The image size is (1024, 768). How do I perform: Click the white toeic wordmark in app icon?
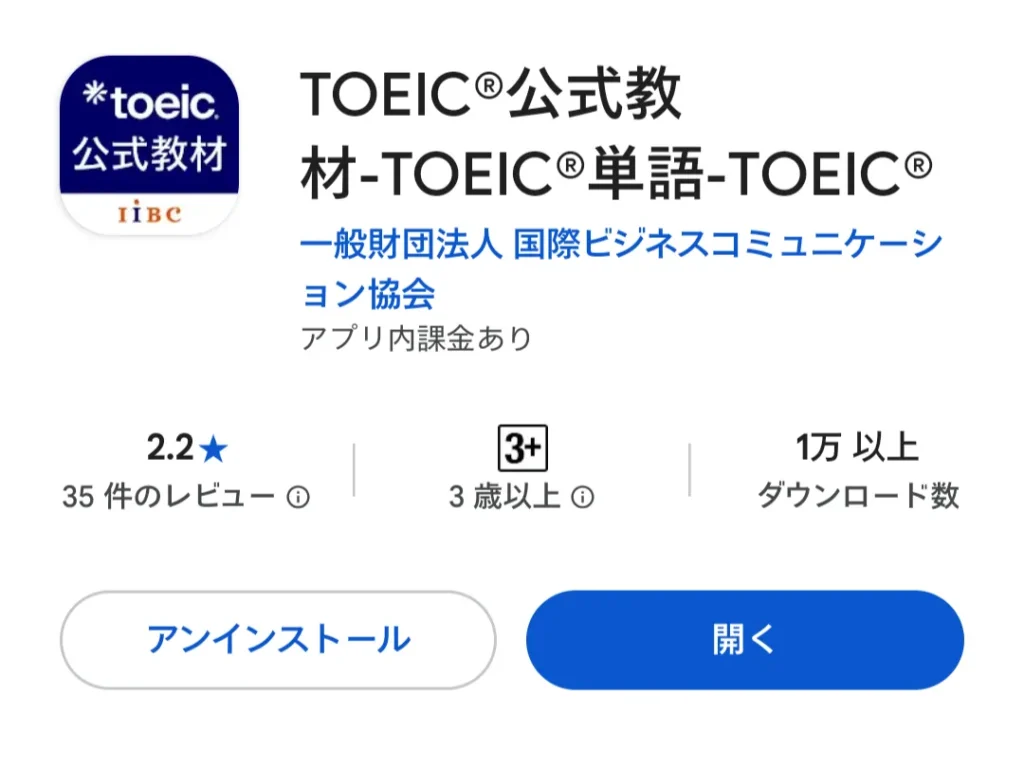(x=150, y=102)
